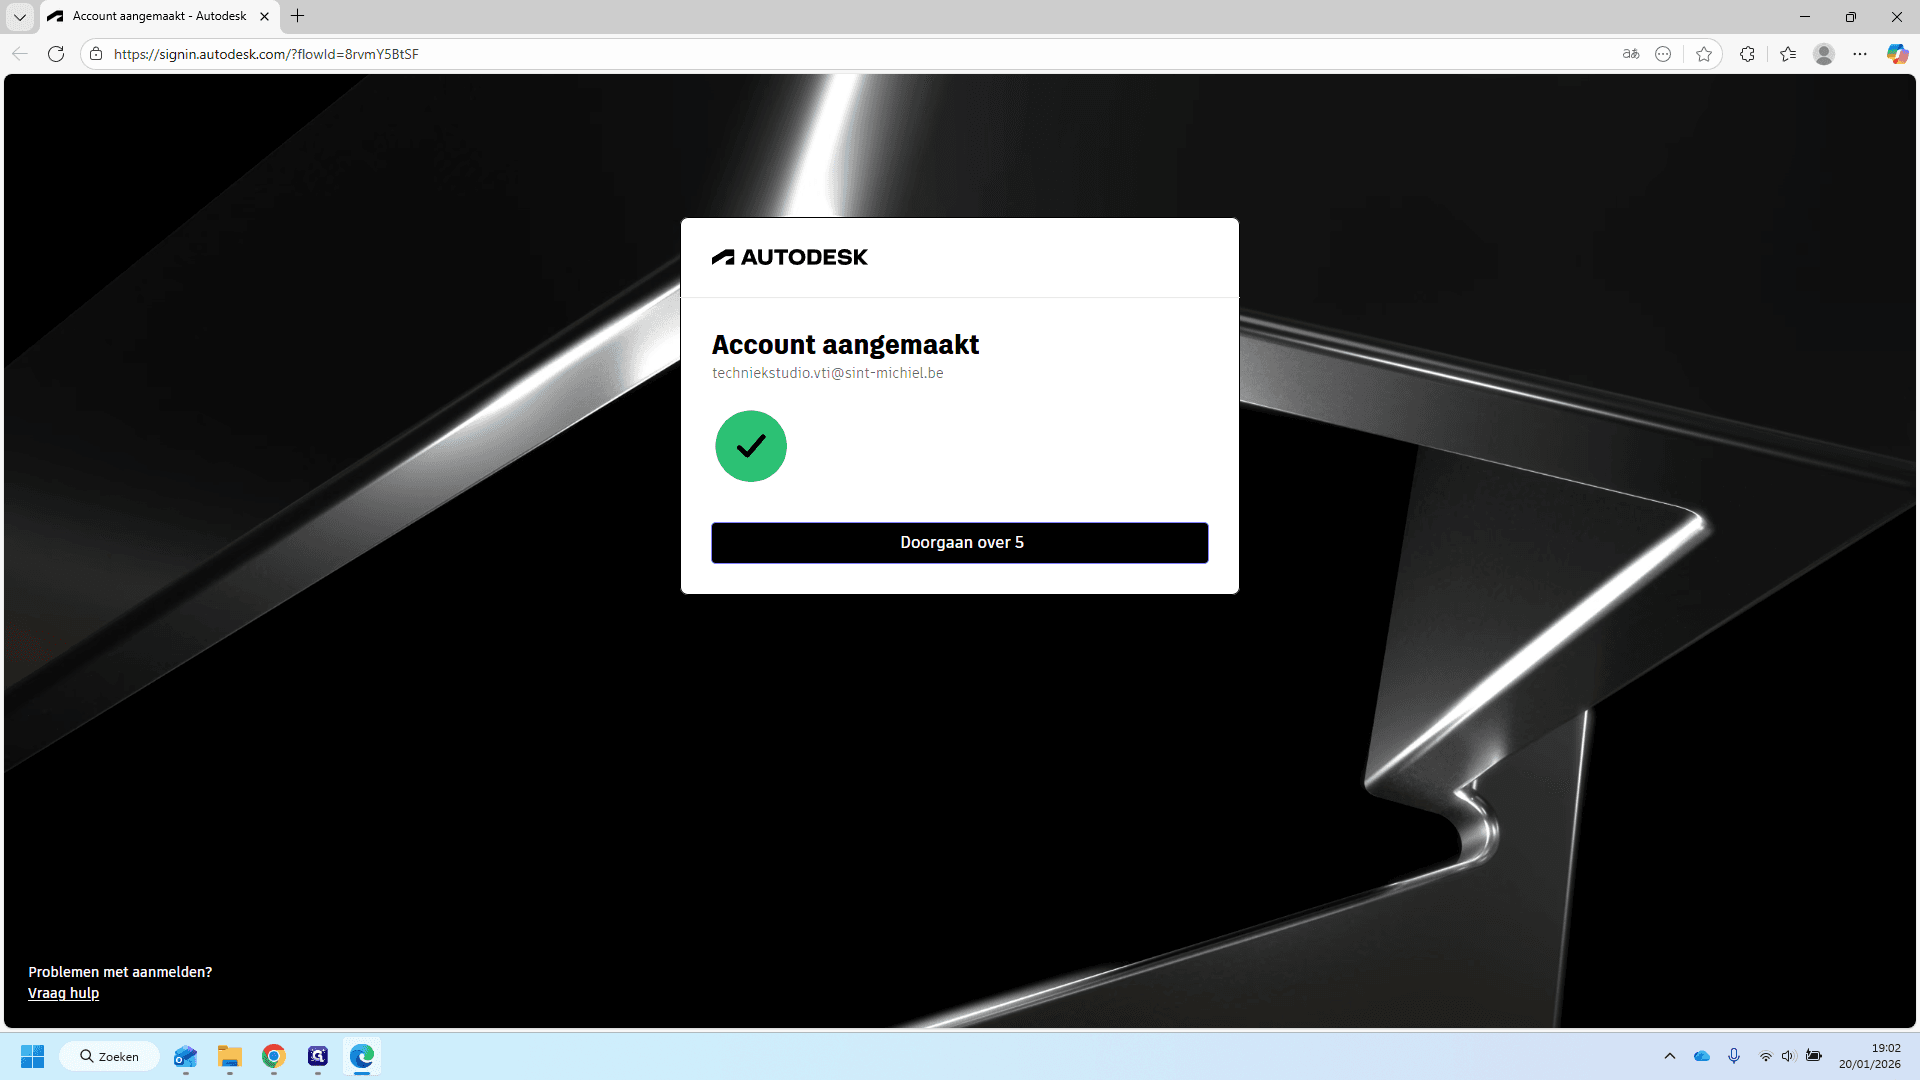The height and width of the screenshot is (1080, 1920).
Task: Open the volume speaker tray icon
Action: (1788, 1056)
